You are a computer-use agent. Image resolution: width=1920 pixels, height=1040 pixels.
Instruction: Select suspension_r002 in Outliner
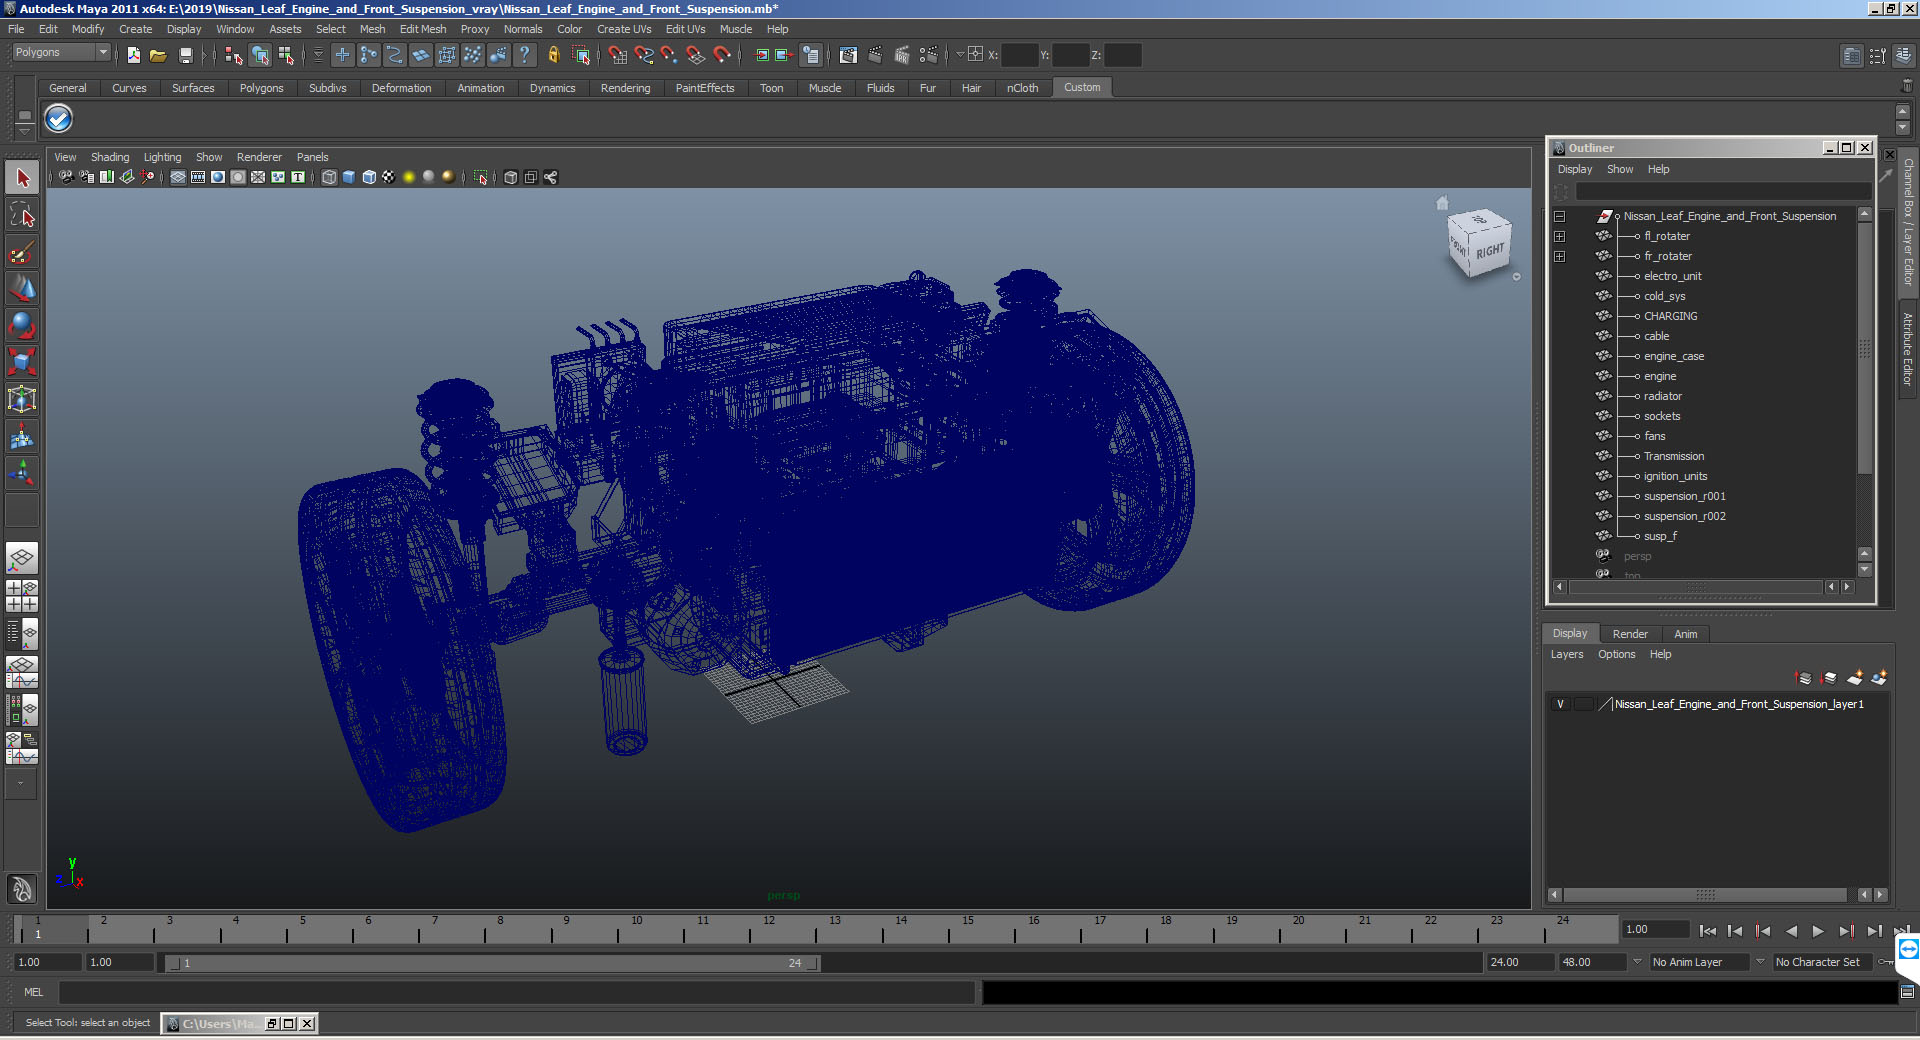pos(1685,516)
